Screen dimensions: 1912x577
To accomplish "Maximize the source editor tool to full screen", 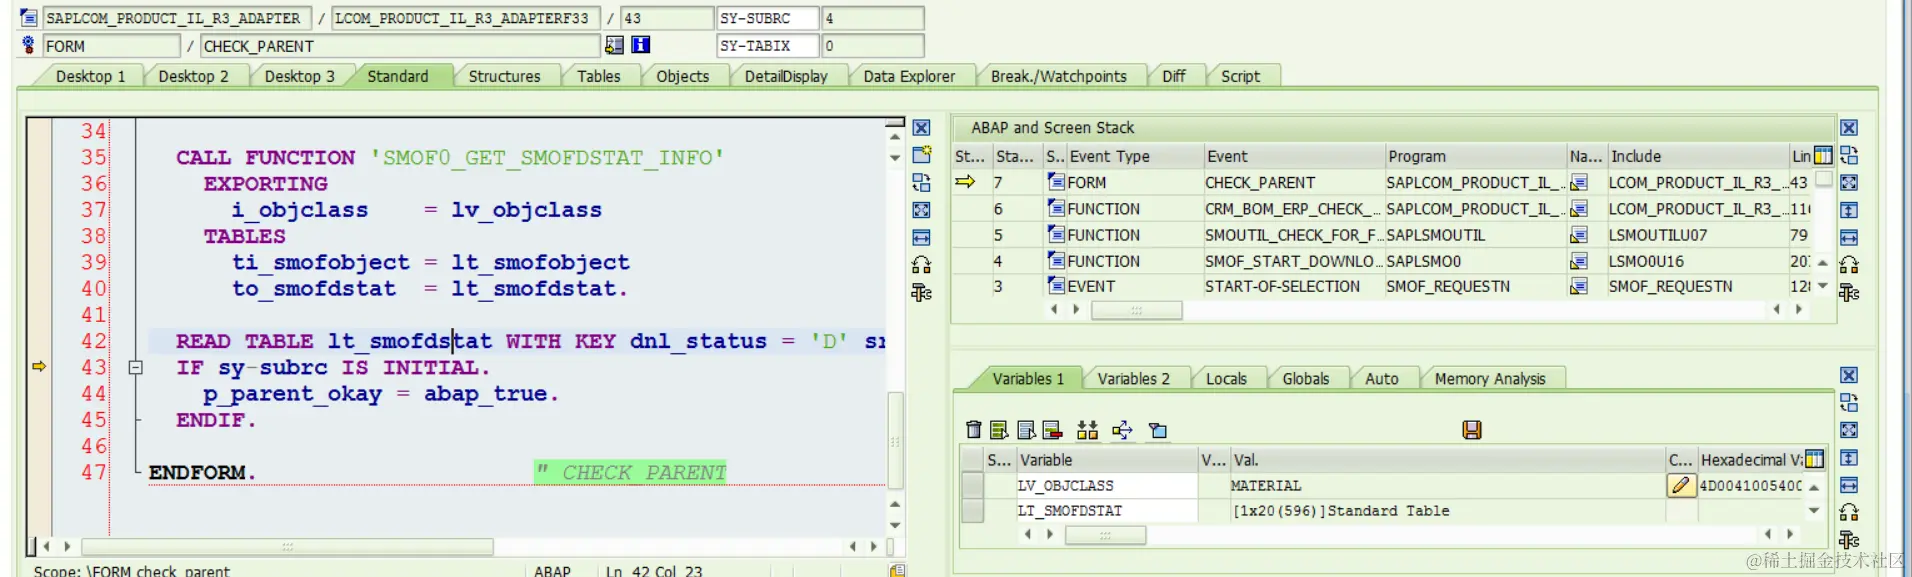I will [921, 210].
